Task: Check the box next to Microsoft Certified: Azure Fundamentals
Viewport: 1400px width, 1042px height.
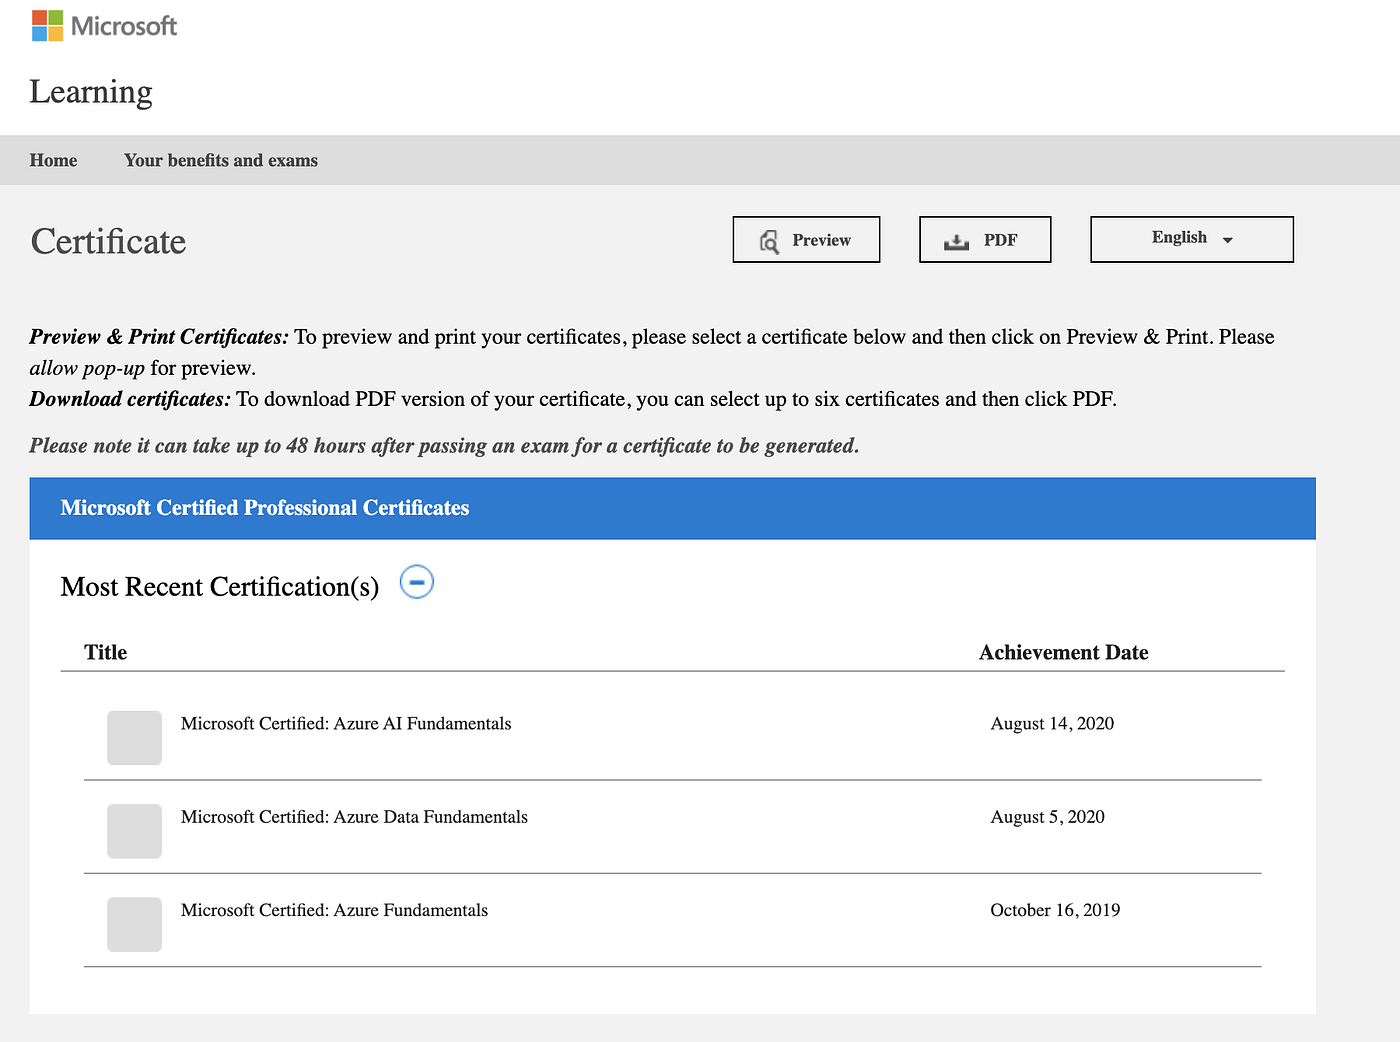Action: click(134, 924)
